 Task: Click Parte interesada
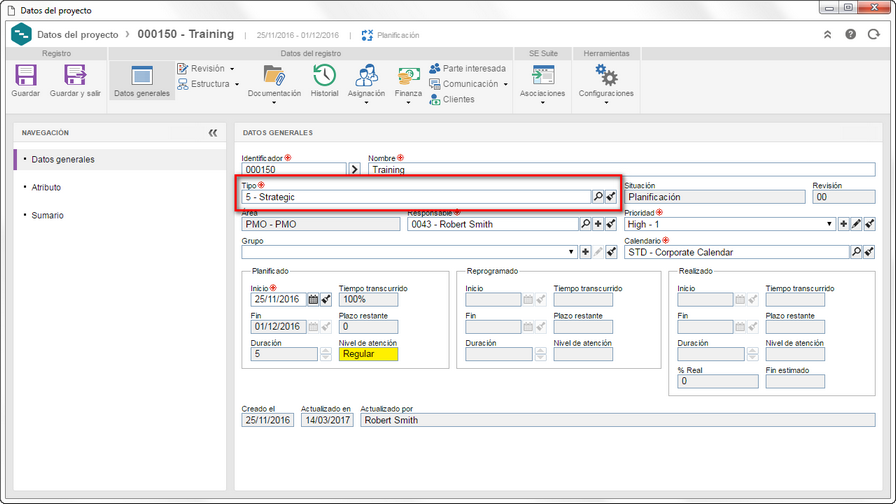468,69
